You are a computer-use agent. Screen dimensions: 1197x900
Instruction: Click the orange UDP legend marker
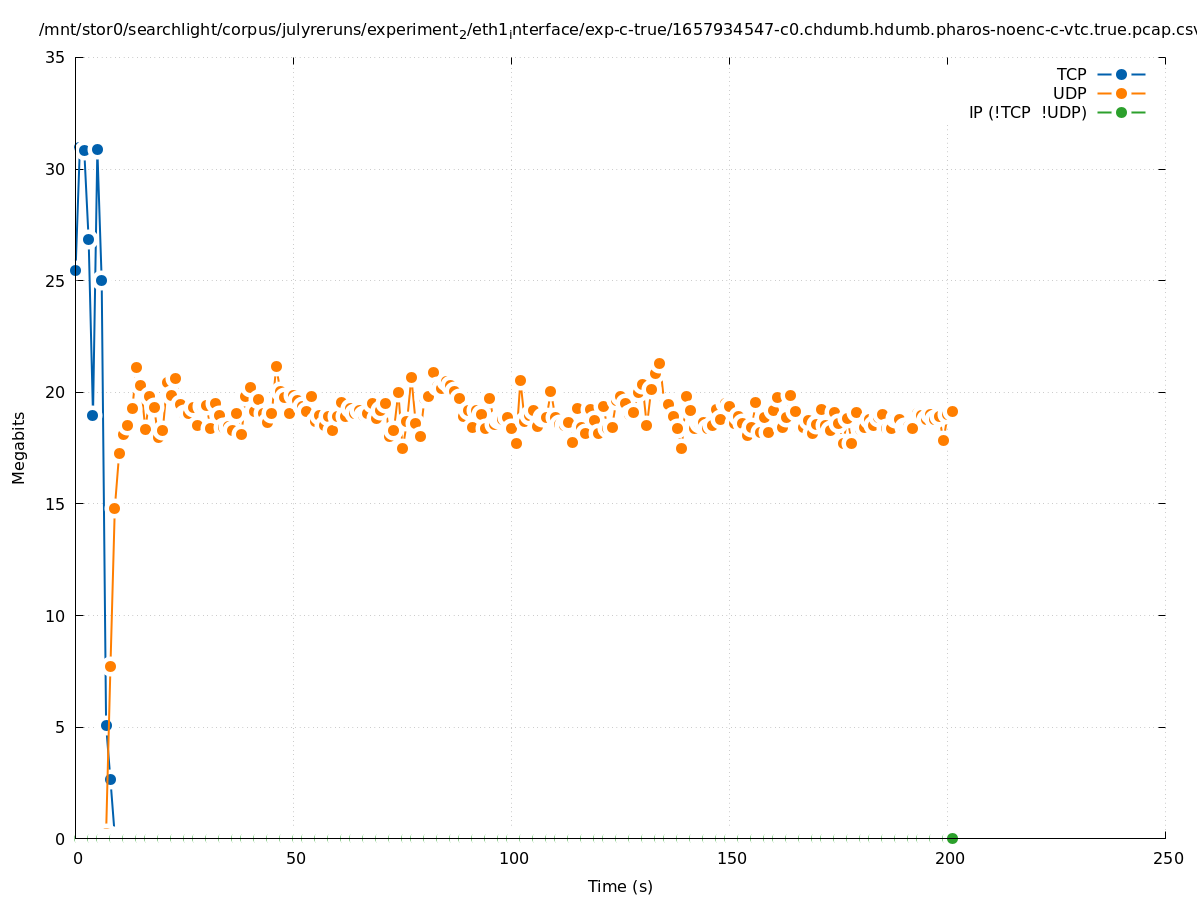[x=1121, y=93]
